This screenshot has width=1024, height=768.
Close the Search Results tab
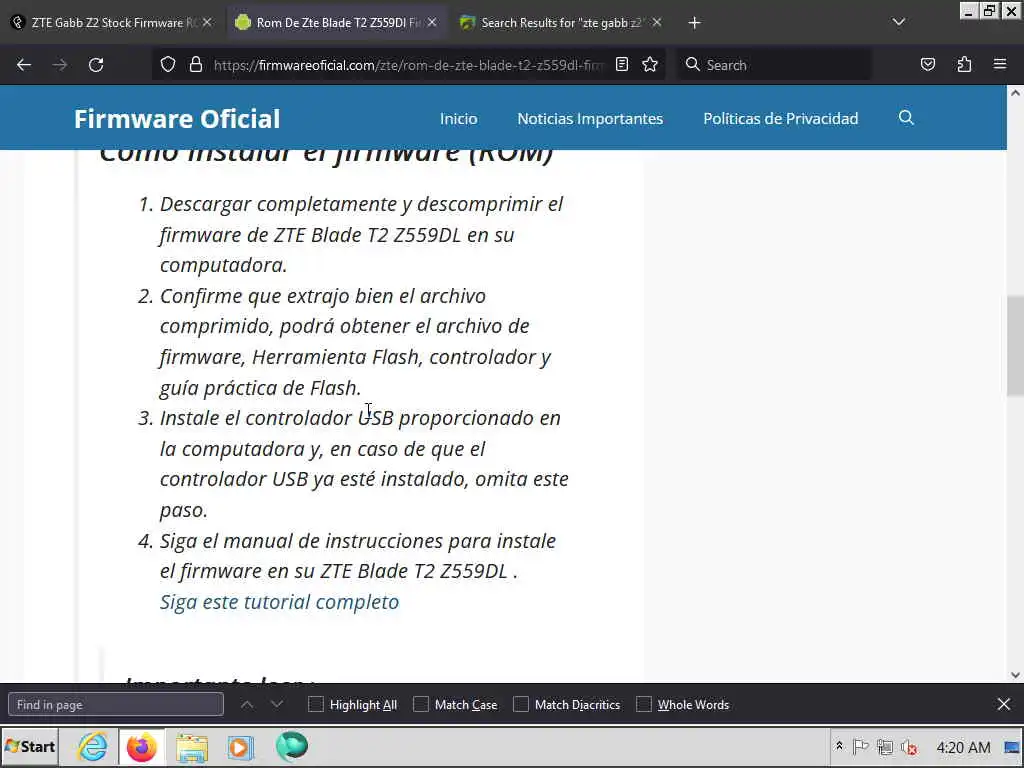click(657, 22)
